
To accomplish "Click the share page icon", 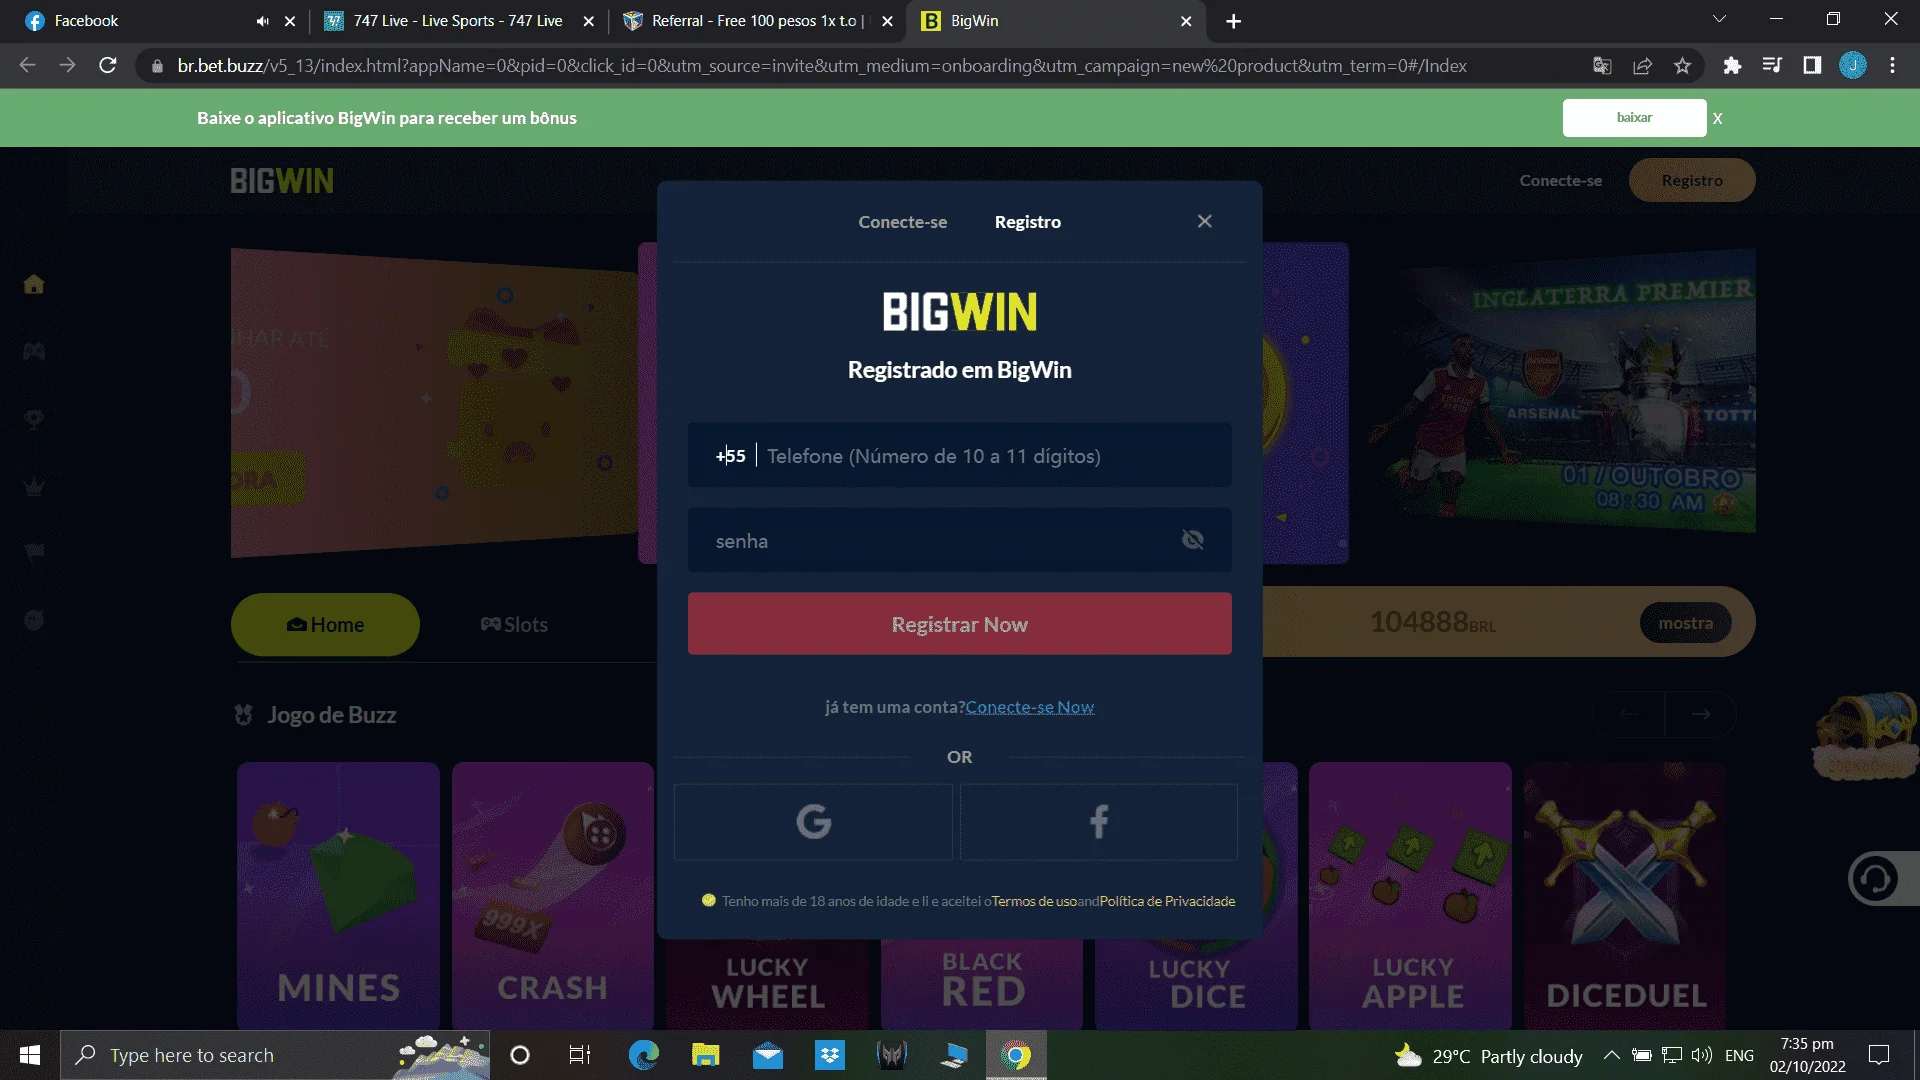I will [x=1642, y=66].
